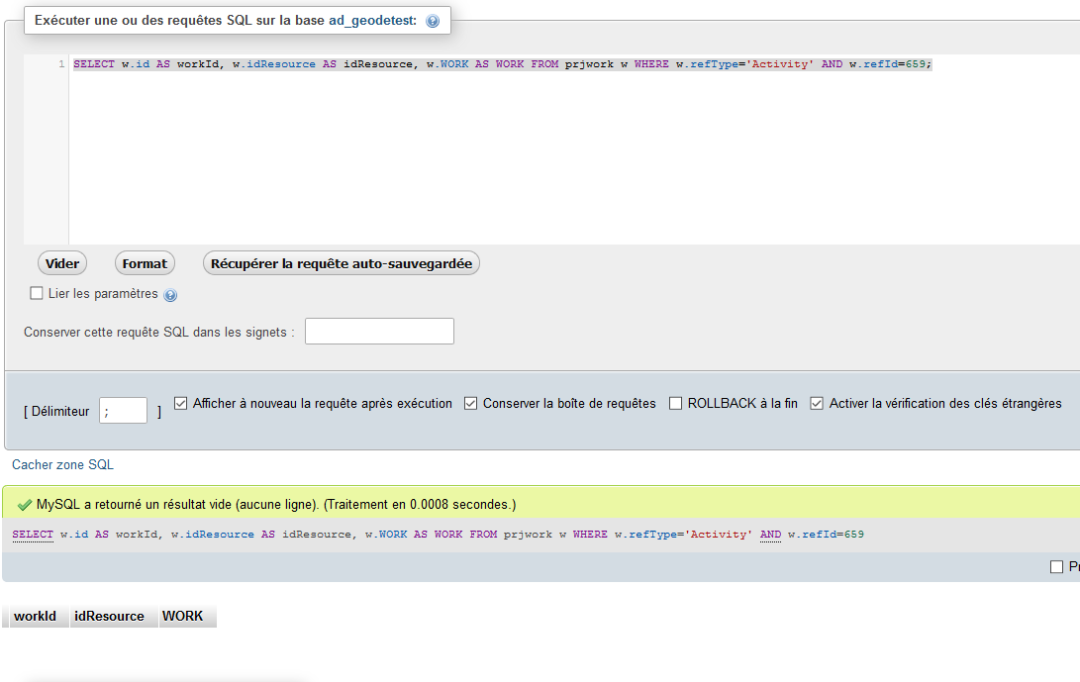Viewport: 1080px width, 682px height.
Task: Uncheck Conserver la boîte de requêtes
Action: tap(471, 404)
